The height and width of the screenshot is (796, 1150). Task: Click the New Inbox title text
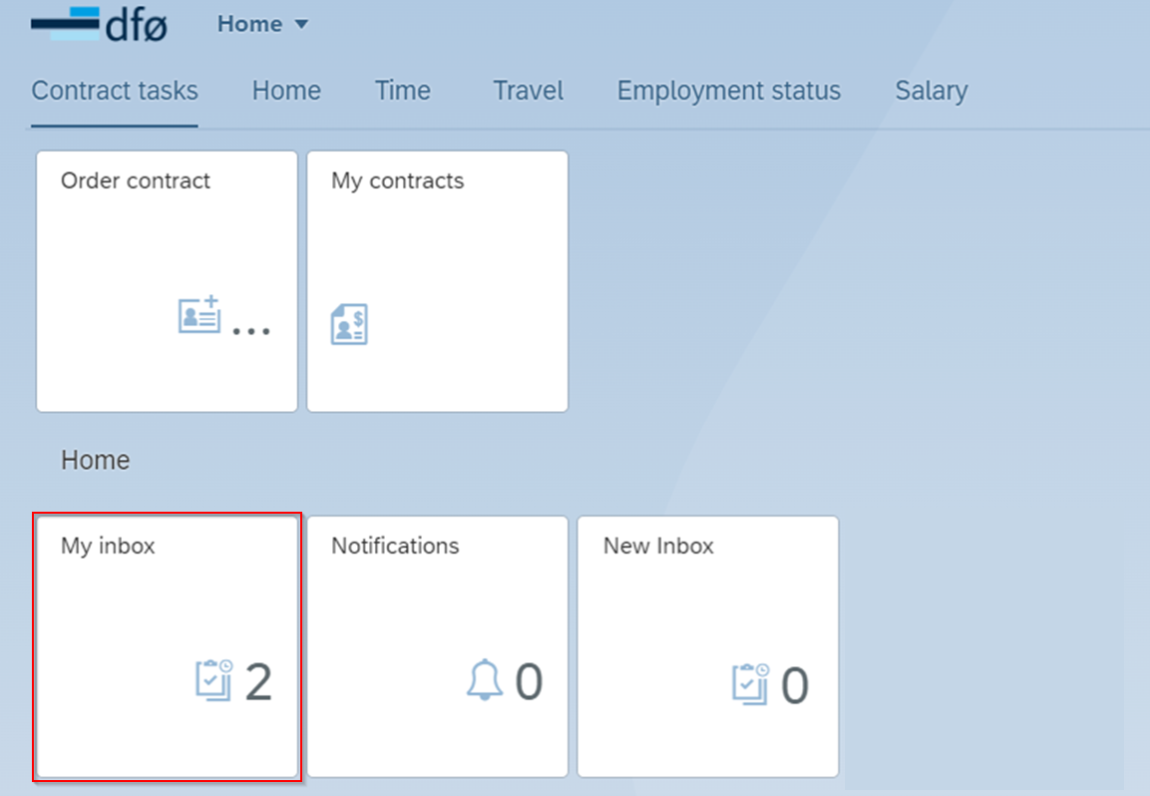click(x=659, y=546)
